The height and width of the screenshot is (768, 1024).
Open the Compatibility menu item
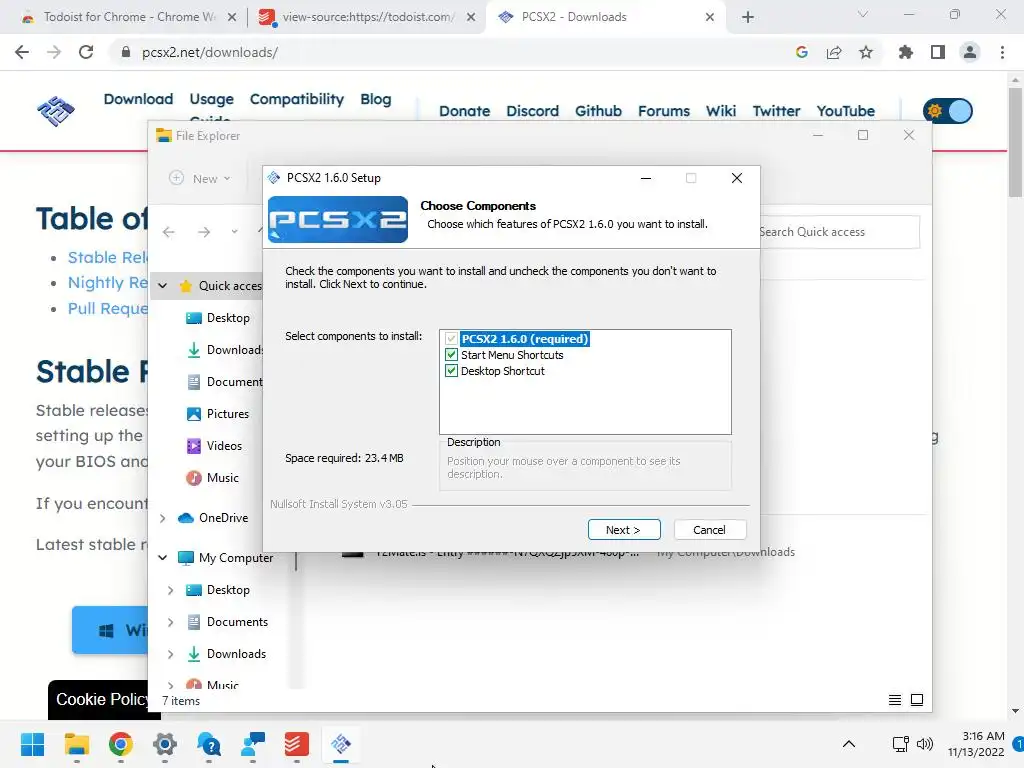[x=296, y=99]
